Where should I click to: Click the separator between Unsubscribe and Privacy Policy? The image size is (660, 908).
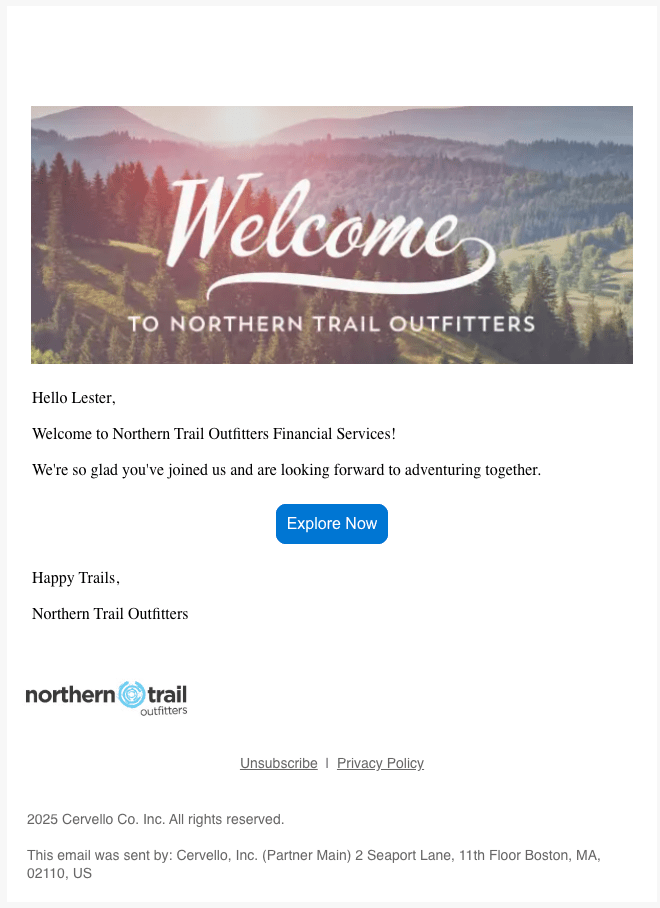pyautogui.click(x=327, y=763)
